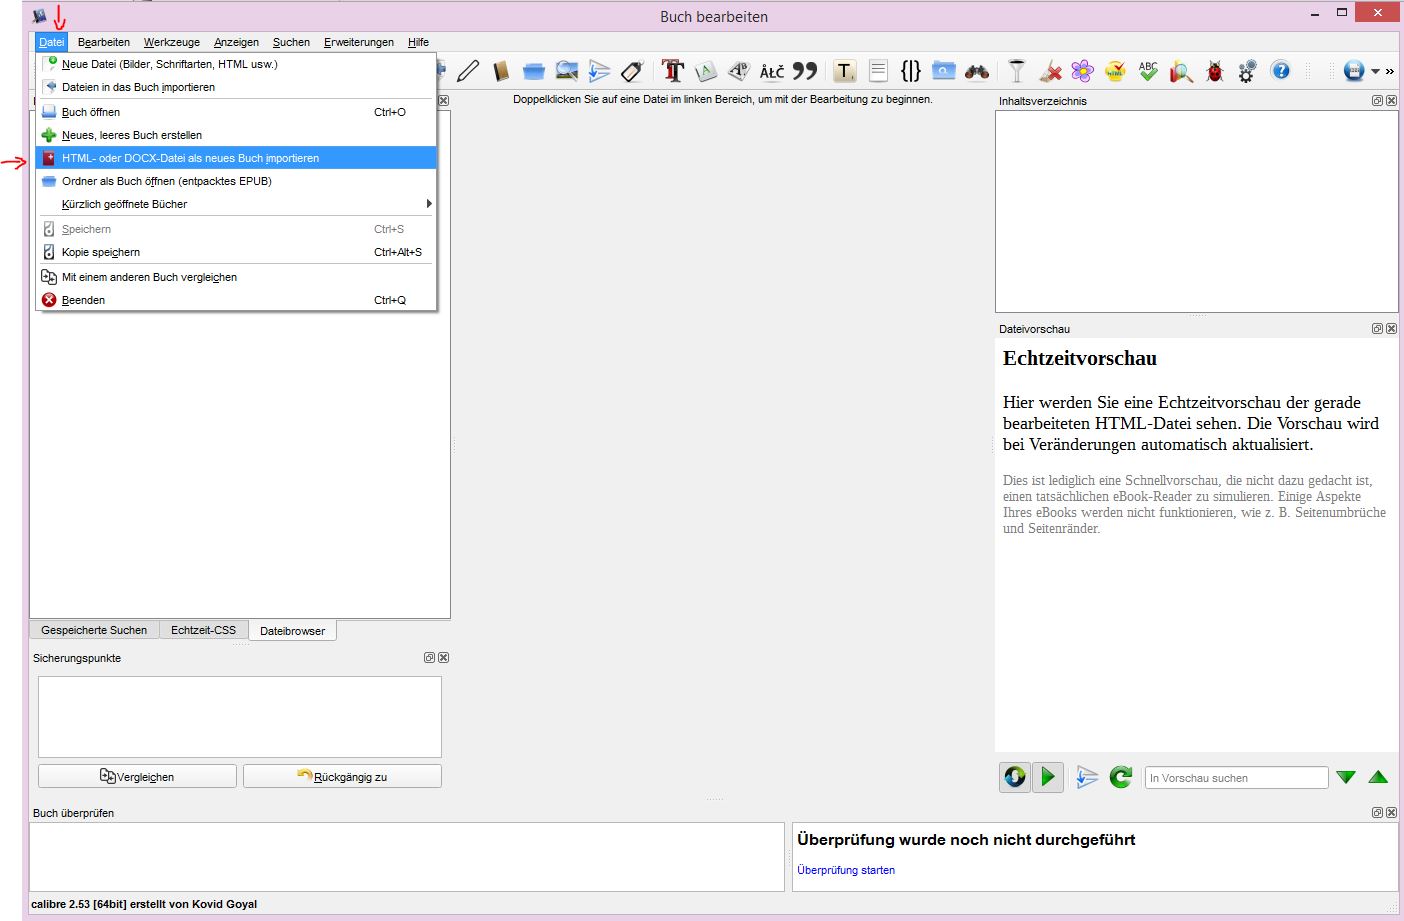Select 'Buch öffnen' menu entry
Screen dimensions: 1404x921
click(x=236, y=112)
